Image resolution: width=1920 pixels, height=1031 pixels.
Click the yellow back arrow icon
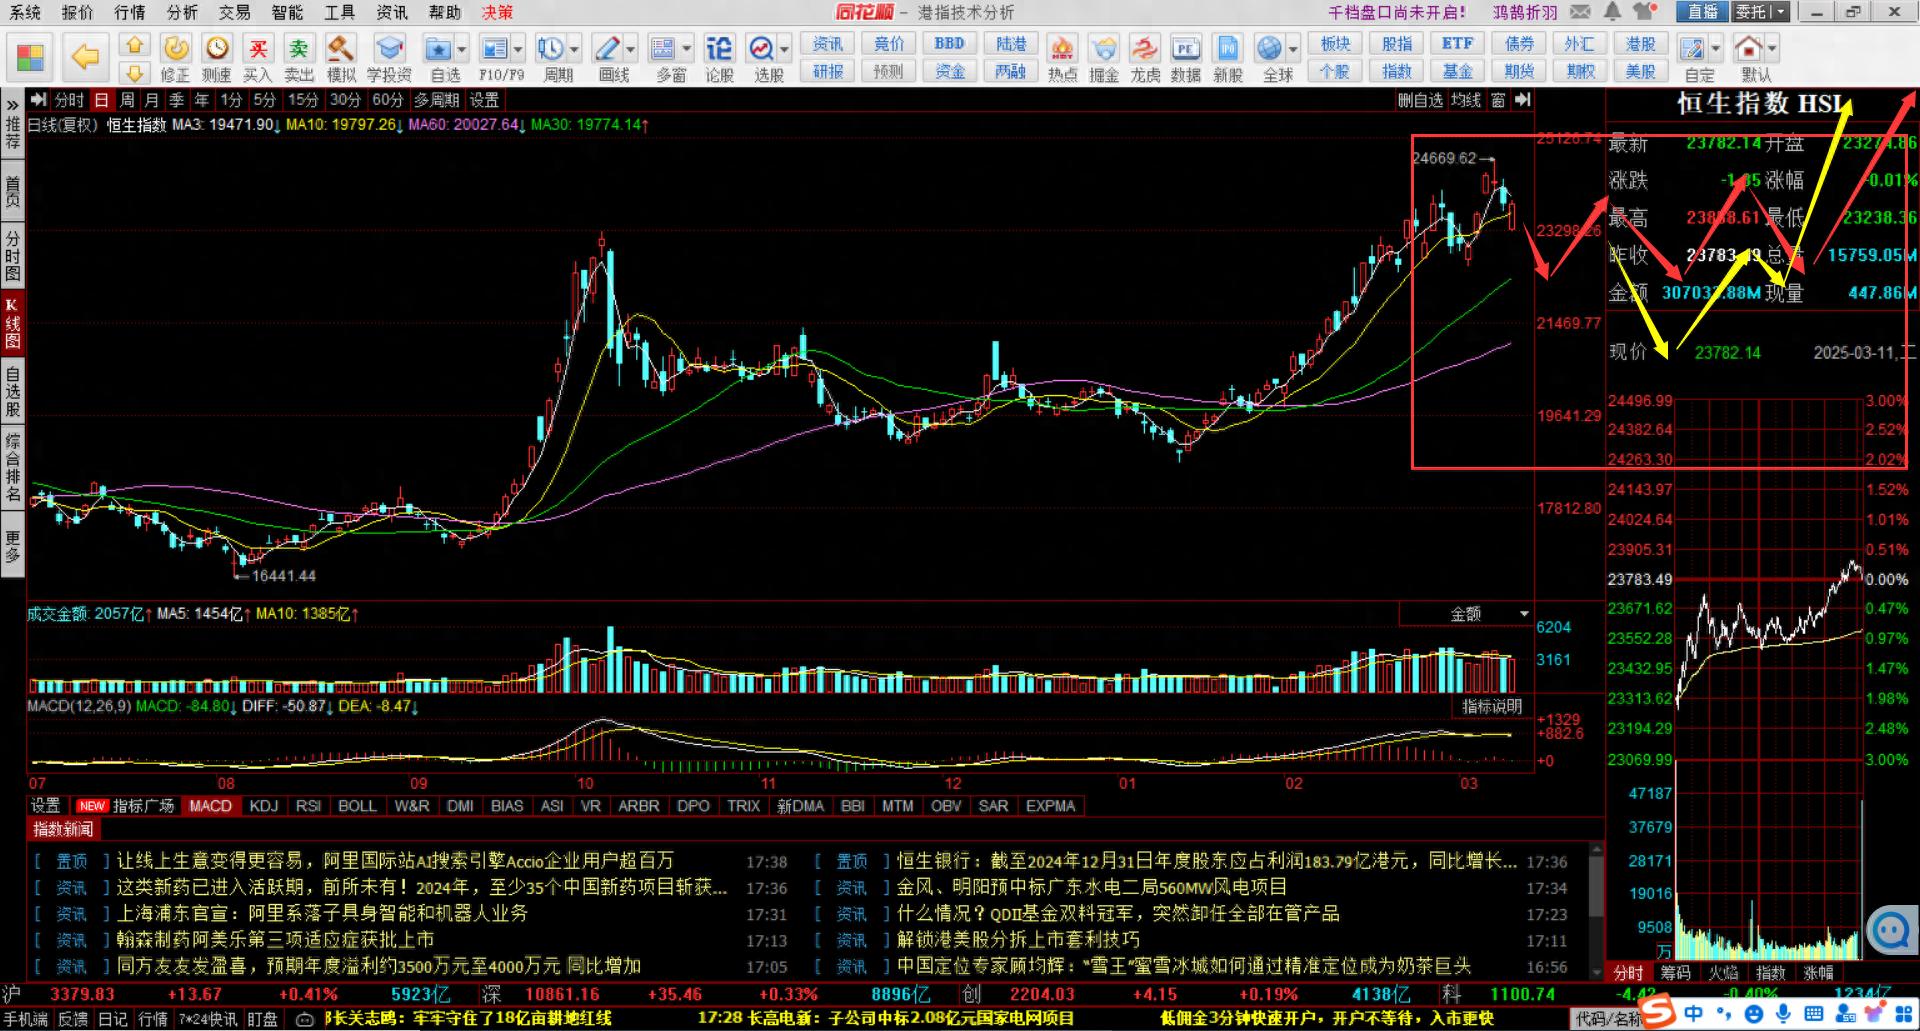85,57
